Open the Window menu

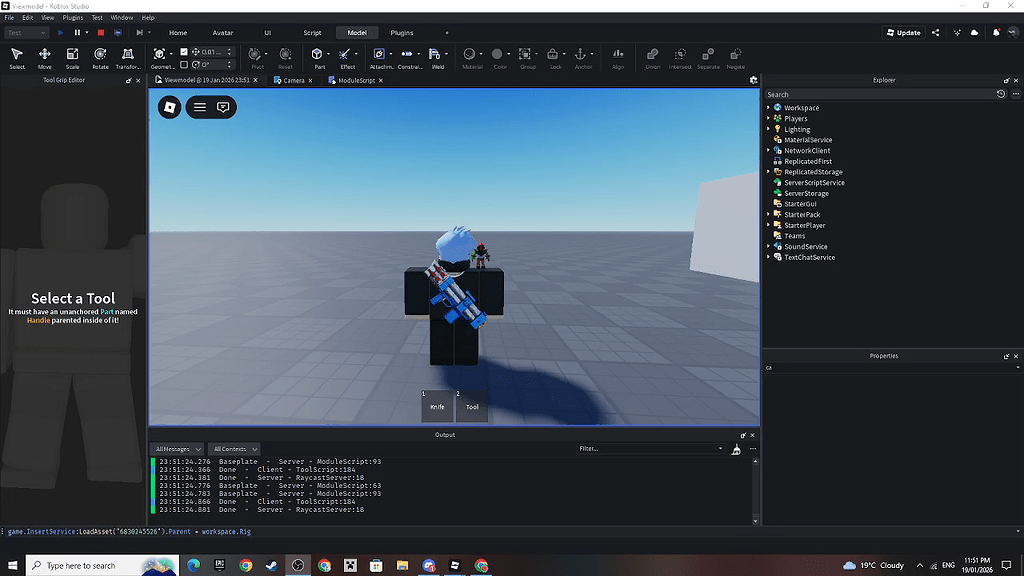[x=121, y=18]
